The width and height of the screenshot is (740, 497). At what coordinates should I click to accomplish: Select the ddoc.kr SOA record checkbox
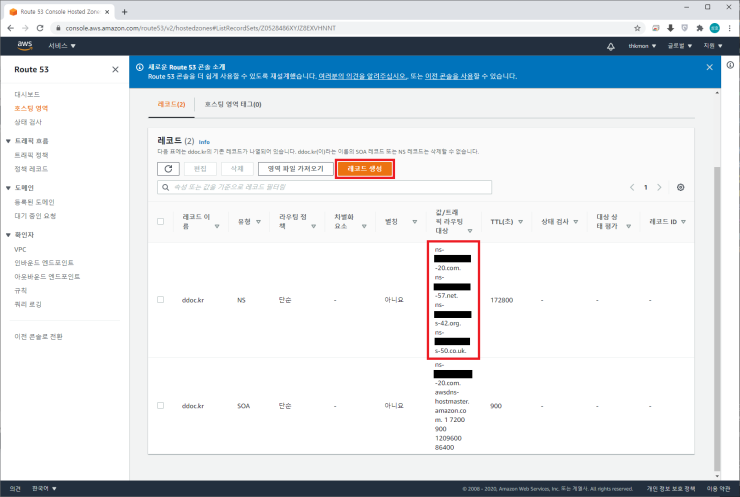(x=161, y=407)
